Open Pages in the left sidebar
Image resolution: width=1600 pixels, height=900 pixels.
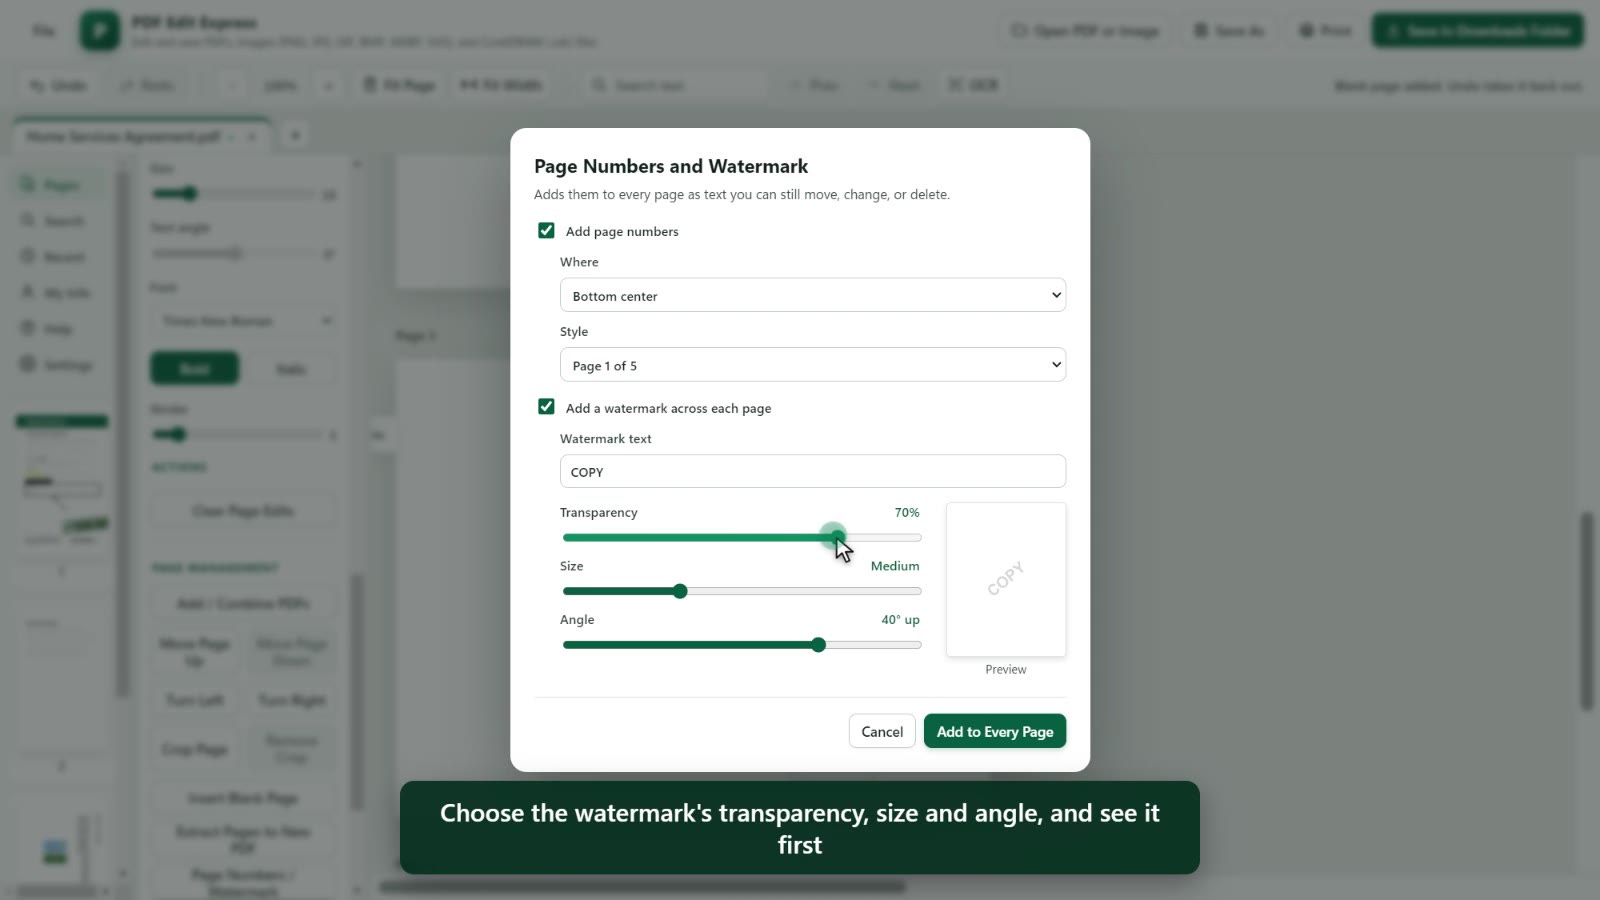click(x=62, y=185)
